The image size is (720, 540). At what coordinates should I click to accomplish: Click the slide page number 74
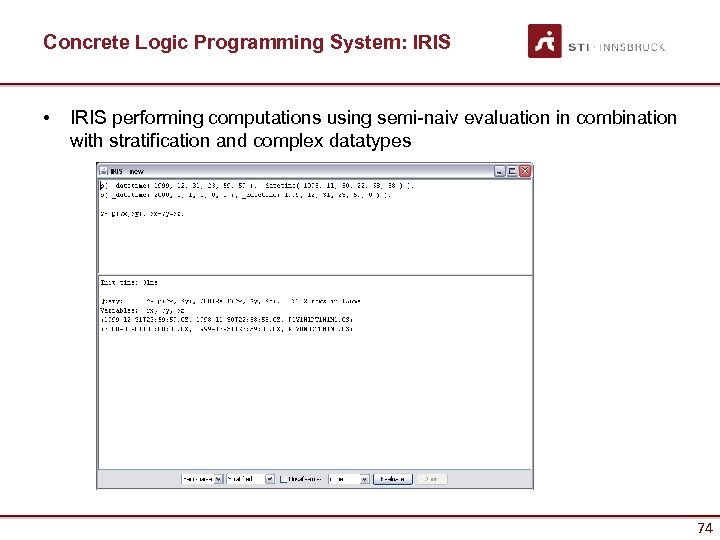(705, 528)
